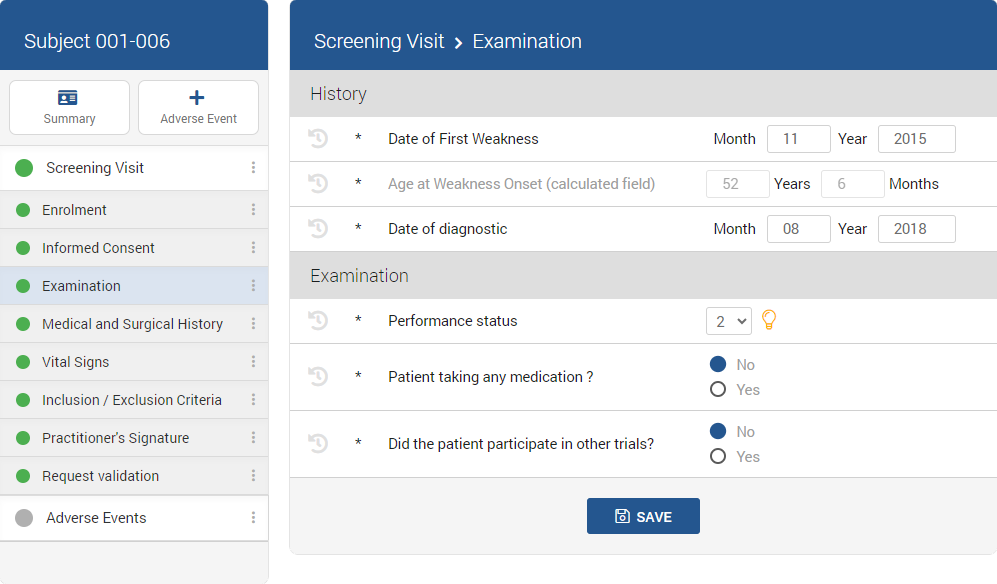997x584 pixels.
Task: Click history icon beside Date of diagnostic
Action: coord(318,229)
